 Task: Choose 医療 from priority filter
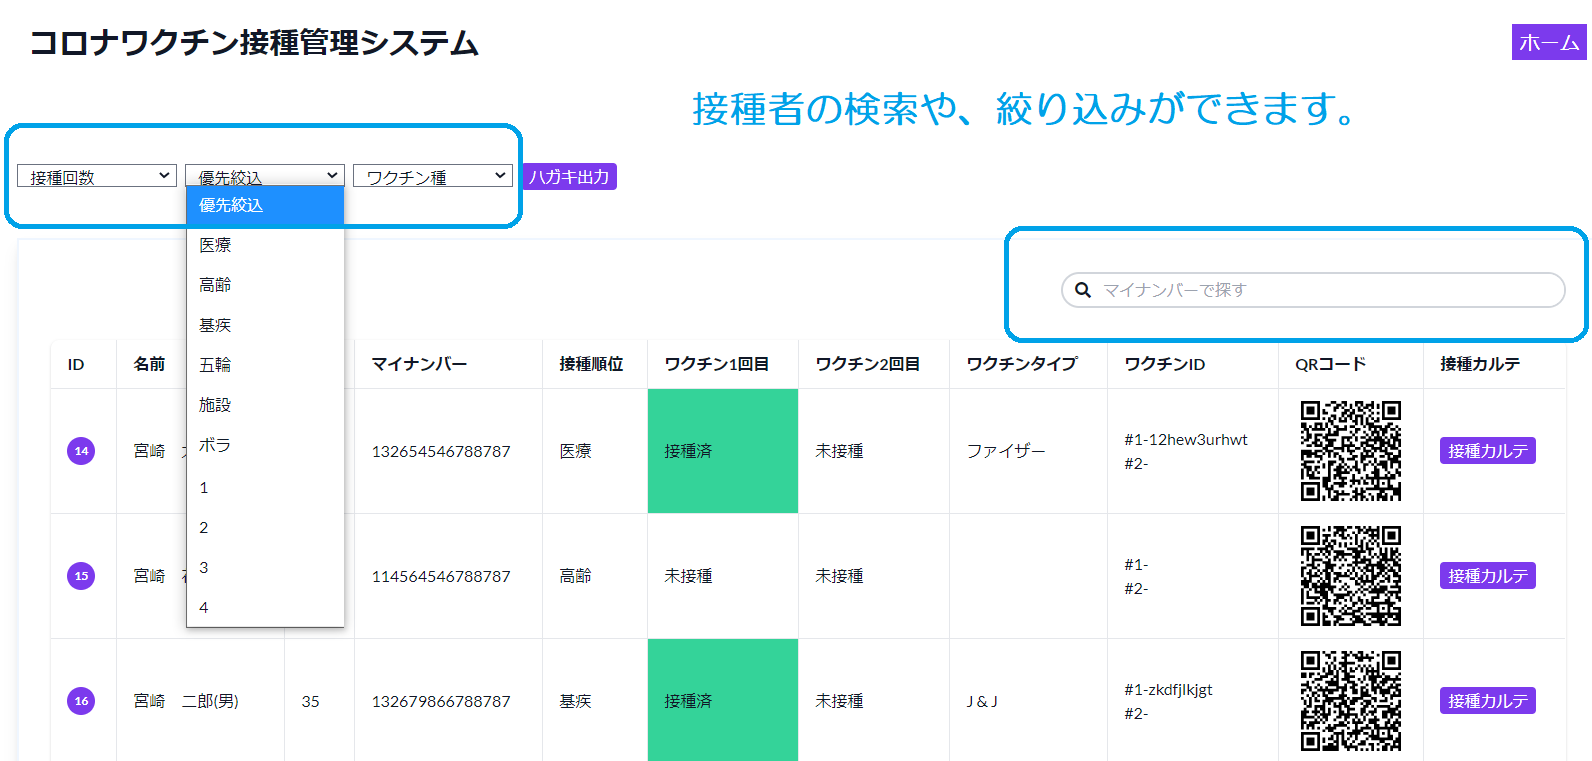(265, 245)
